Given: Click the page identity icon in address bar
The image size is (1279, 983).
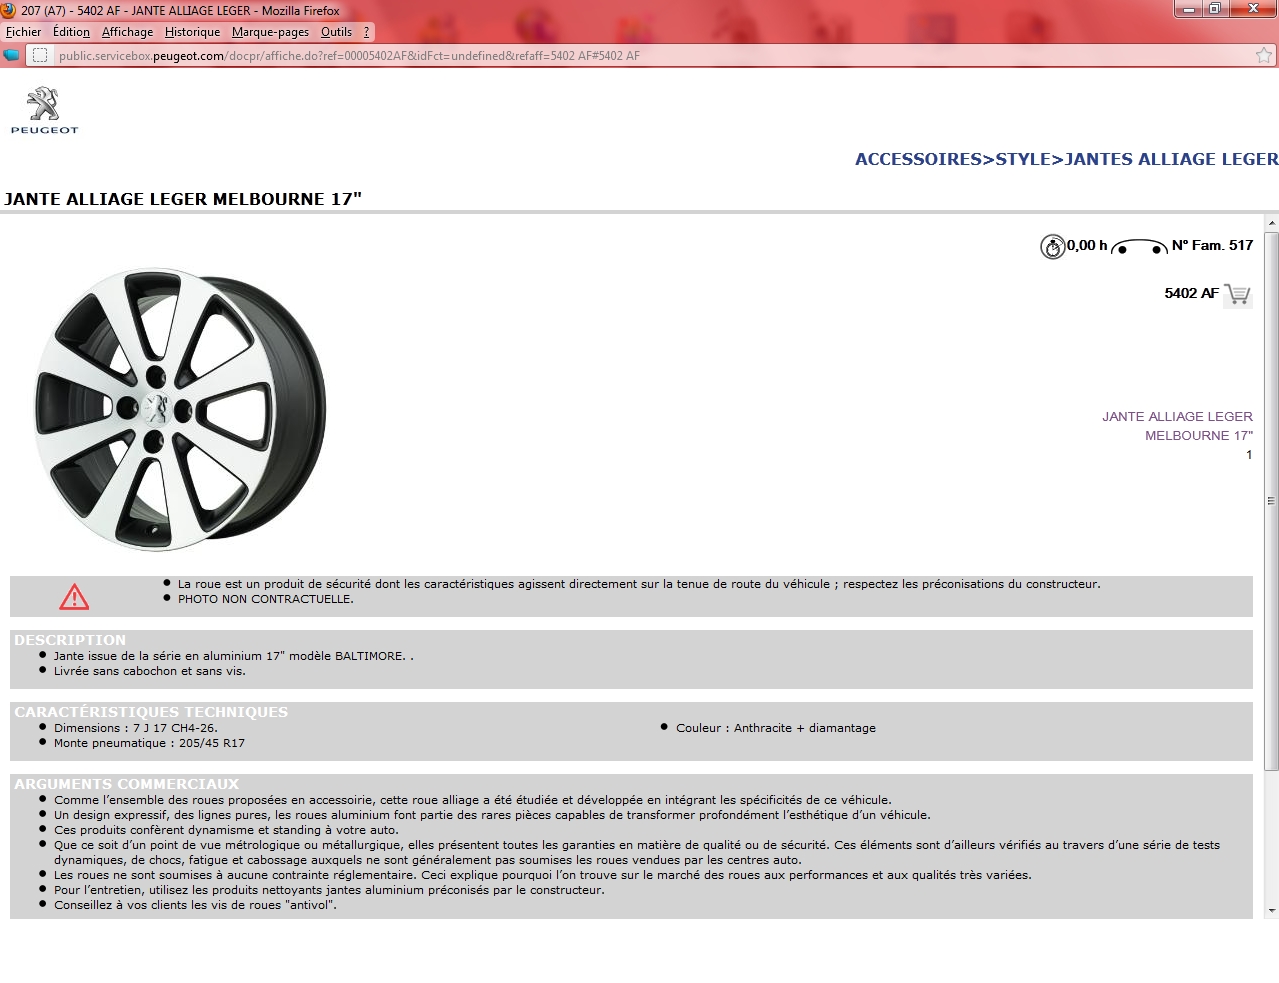Looking at the screenshot, I should (x=40, y=56).
